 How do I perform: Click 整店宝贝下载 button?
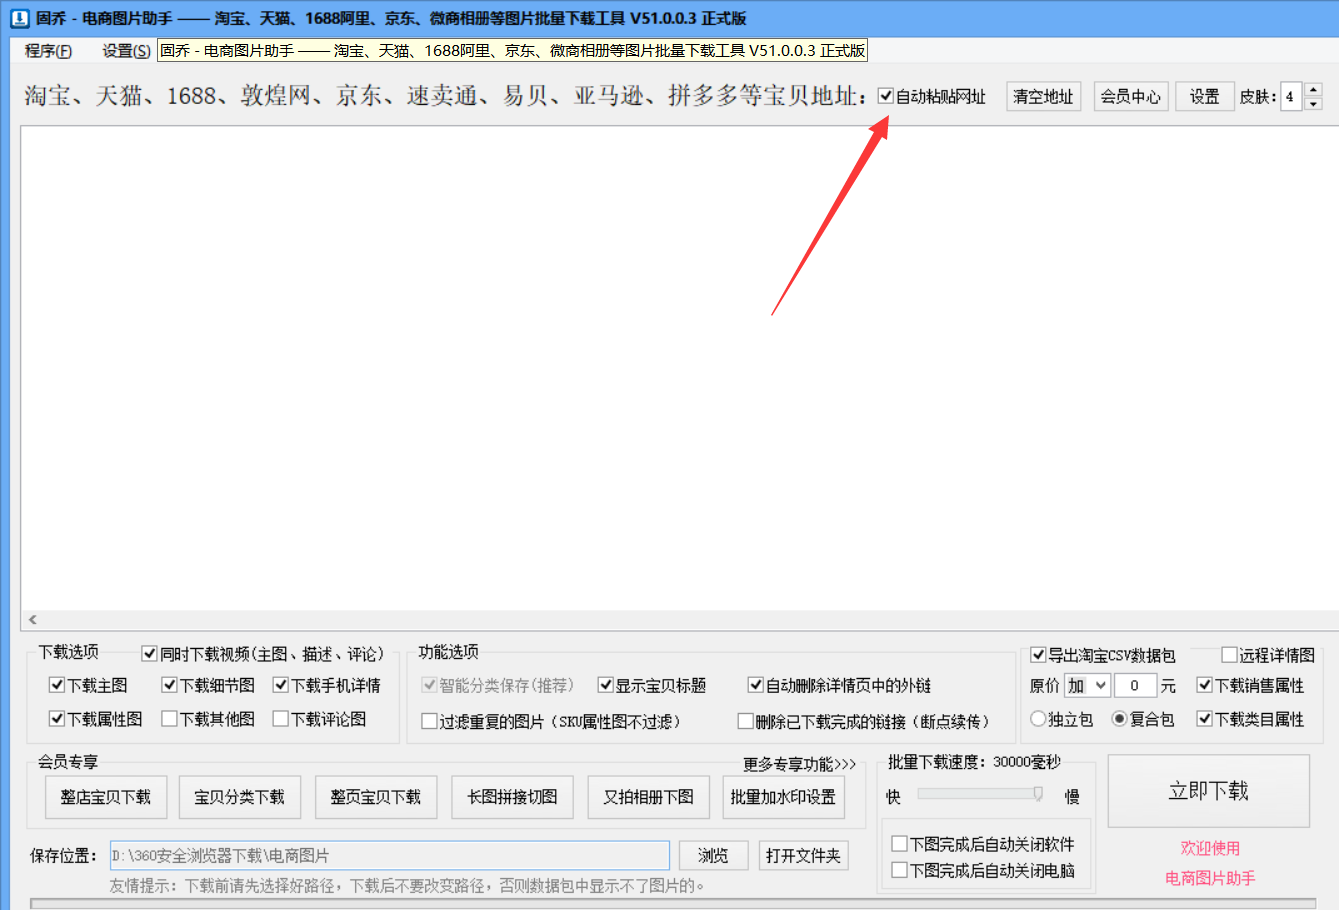click(105, 797)
